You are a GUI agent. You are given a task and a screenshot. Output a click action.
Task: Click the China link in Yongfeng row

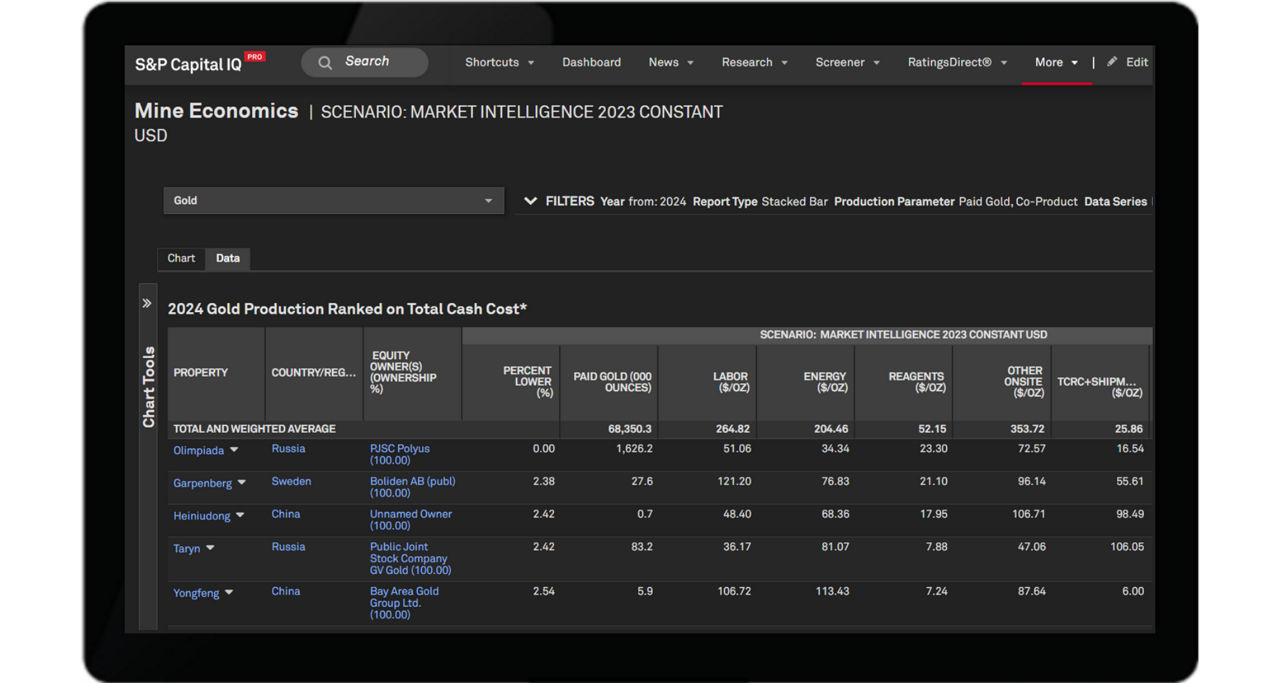285,591
